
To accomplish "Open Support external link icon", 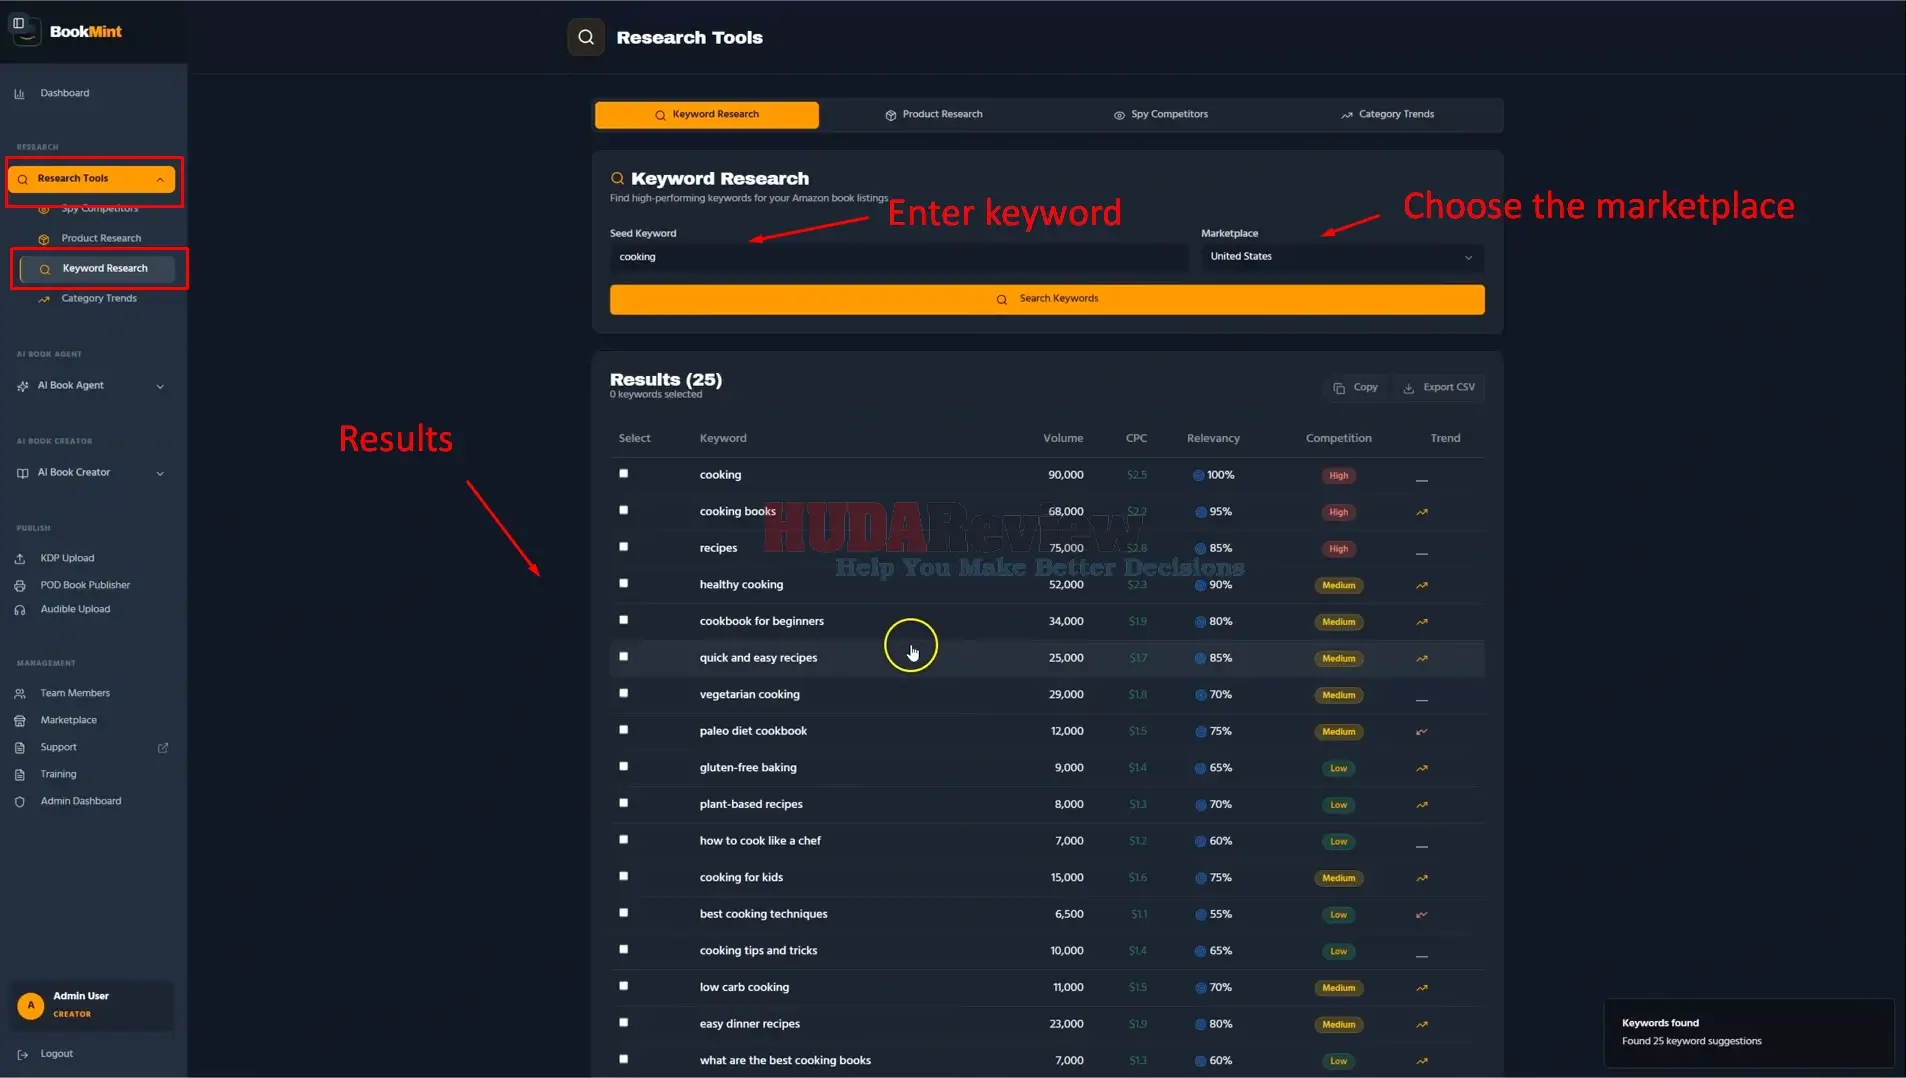I will click(x=163, y=748).
